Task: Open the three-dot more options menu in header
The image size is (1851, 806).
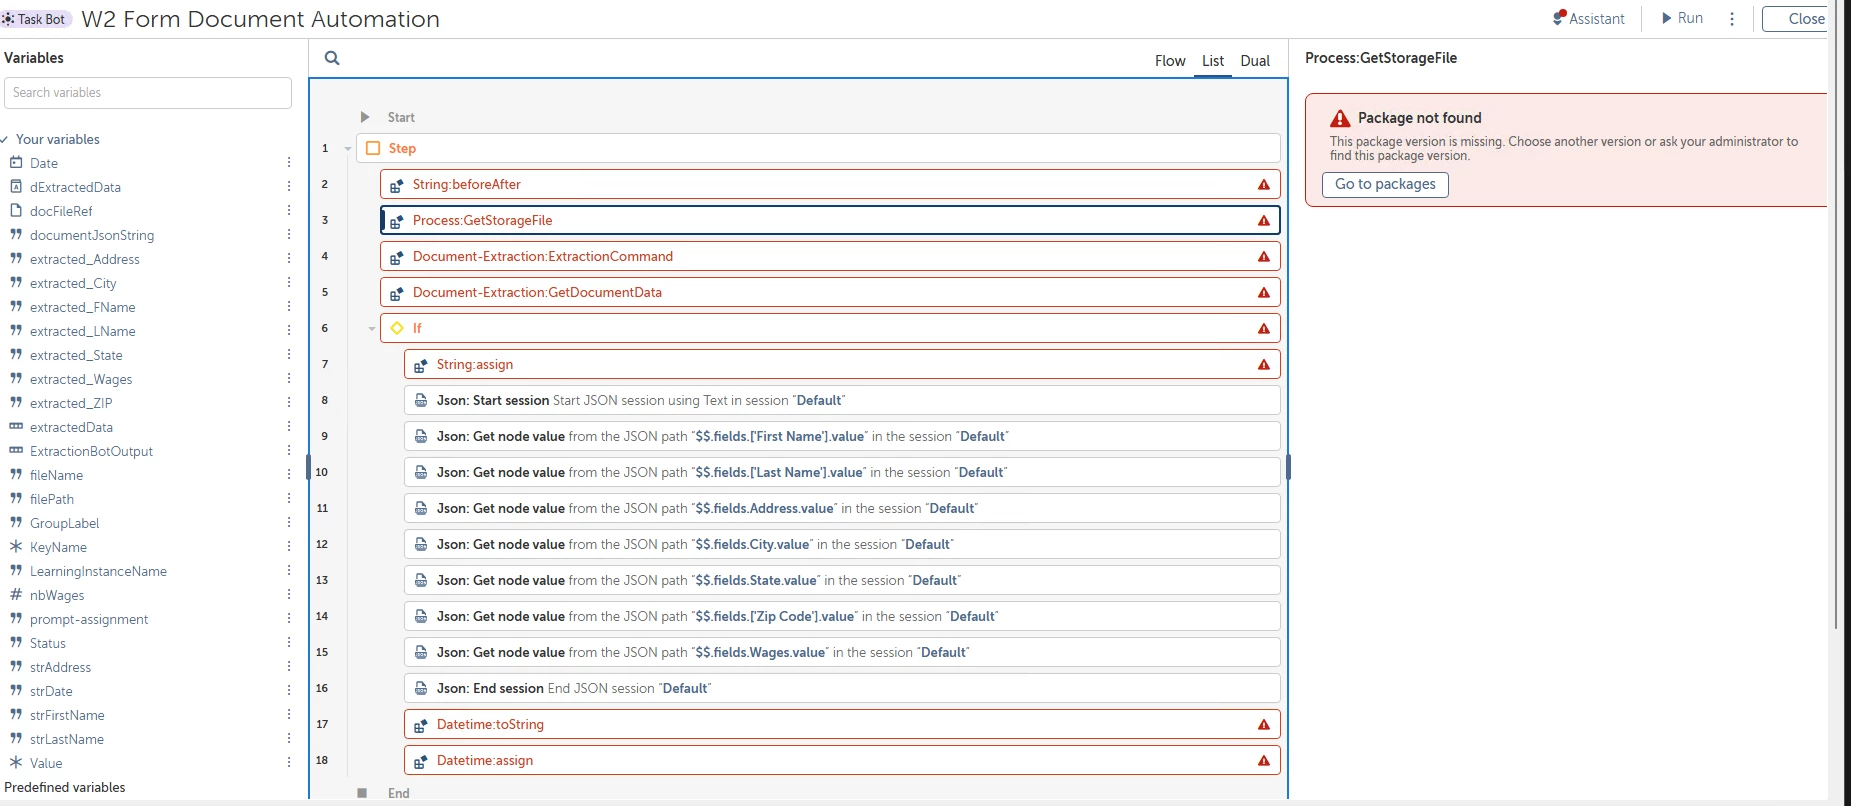Action: click(1732, 18)
